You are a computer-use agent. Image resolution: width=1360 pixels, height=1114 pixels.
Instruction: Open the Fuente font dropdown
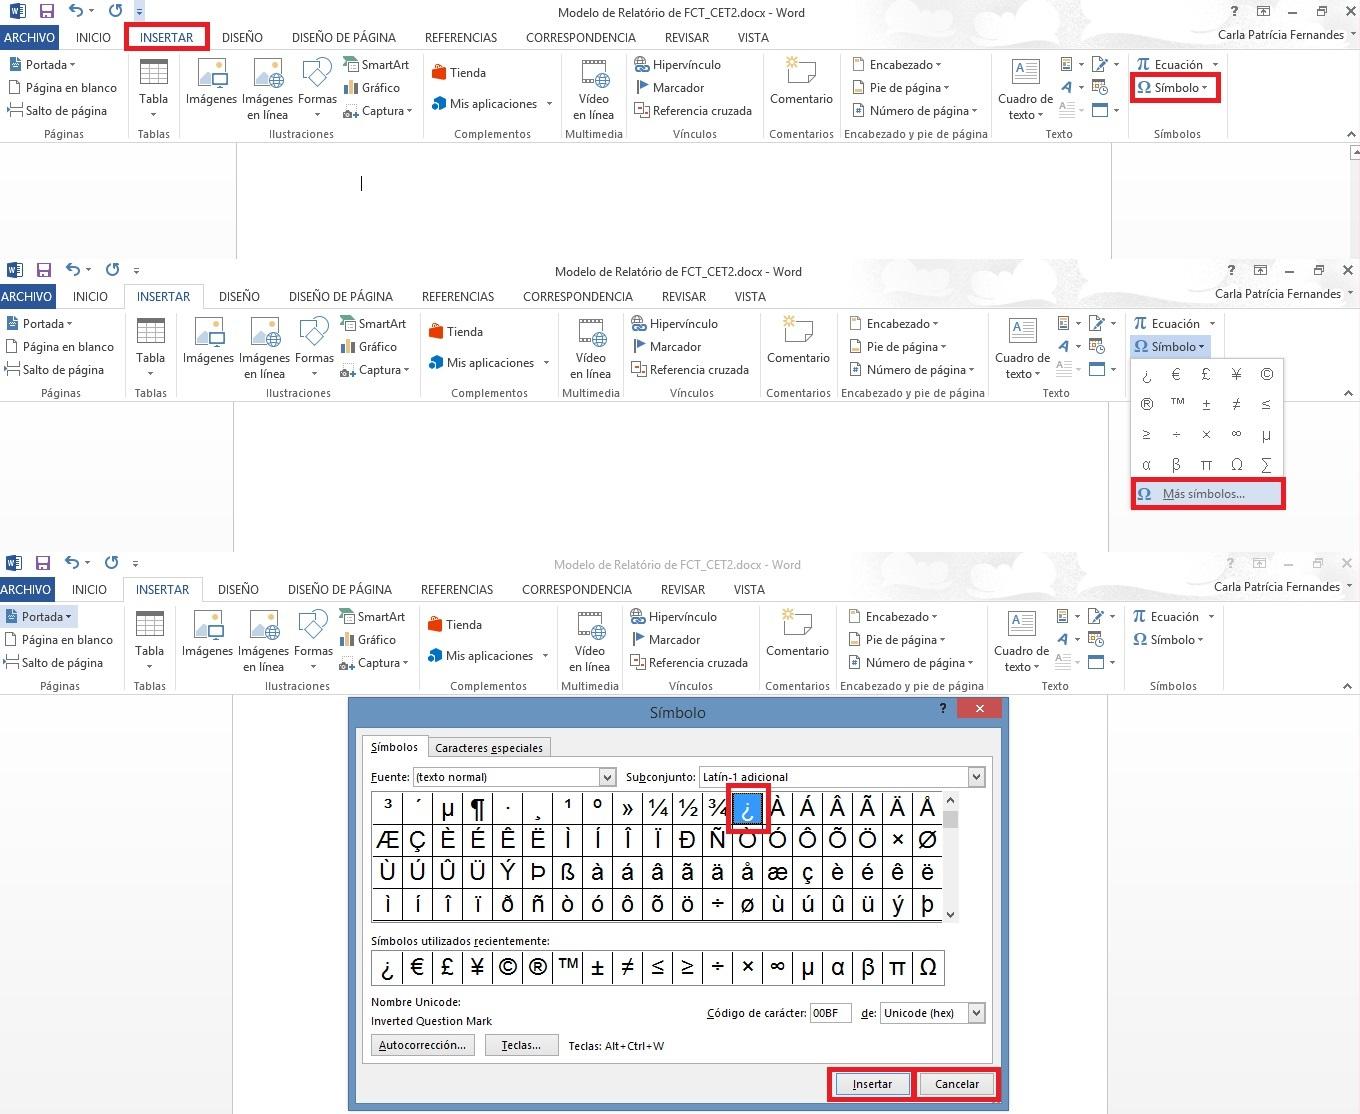pos(607,777)
